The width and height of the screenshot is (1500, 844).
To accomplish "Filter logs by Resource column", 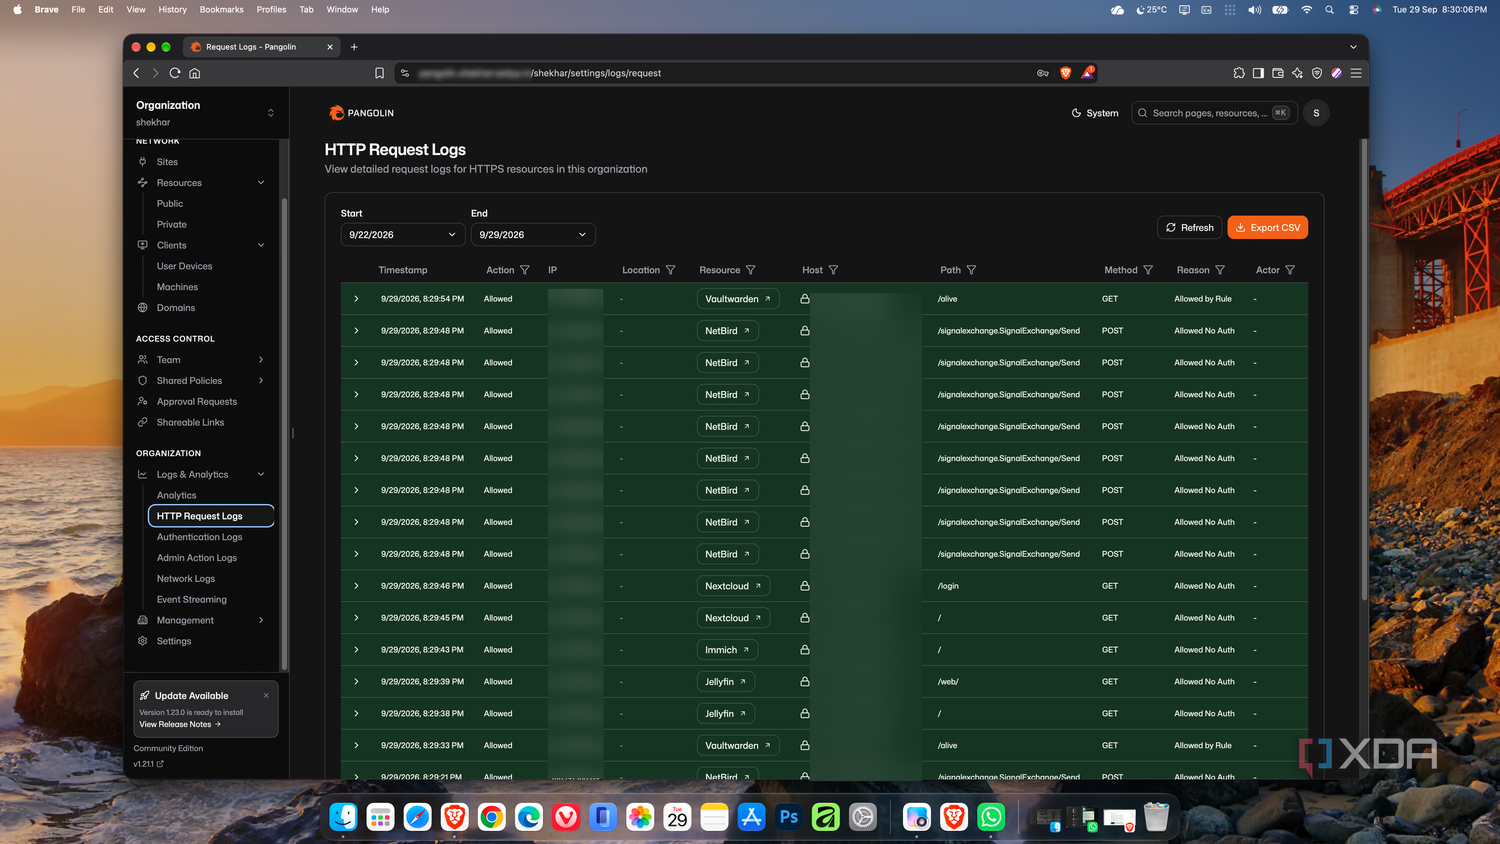I will point(751,270).
